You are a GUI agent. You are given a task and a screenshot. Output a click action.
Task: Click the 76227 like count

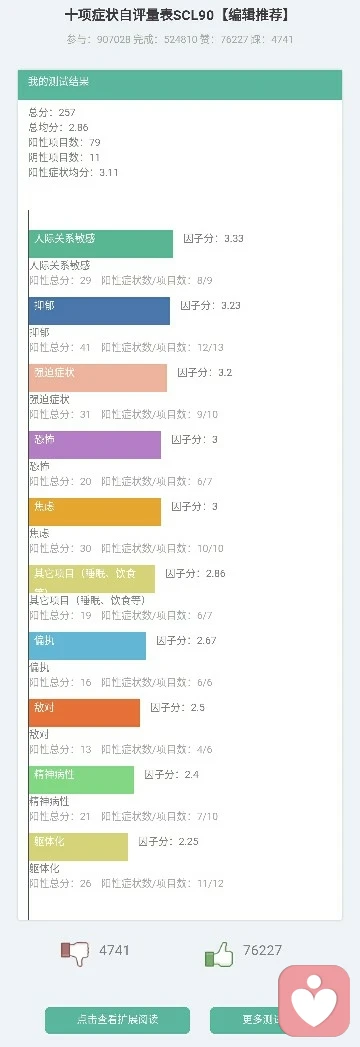pyautogui.click(x=262, y=950)
